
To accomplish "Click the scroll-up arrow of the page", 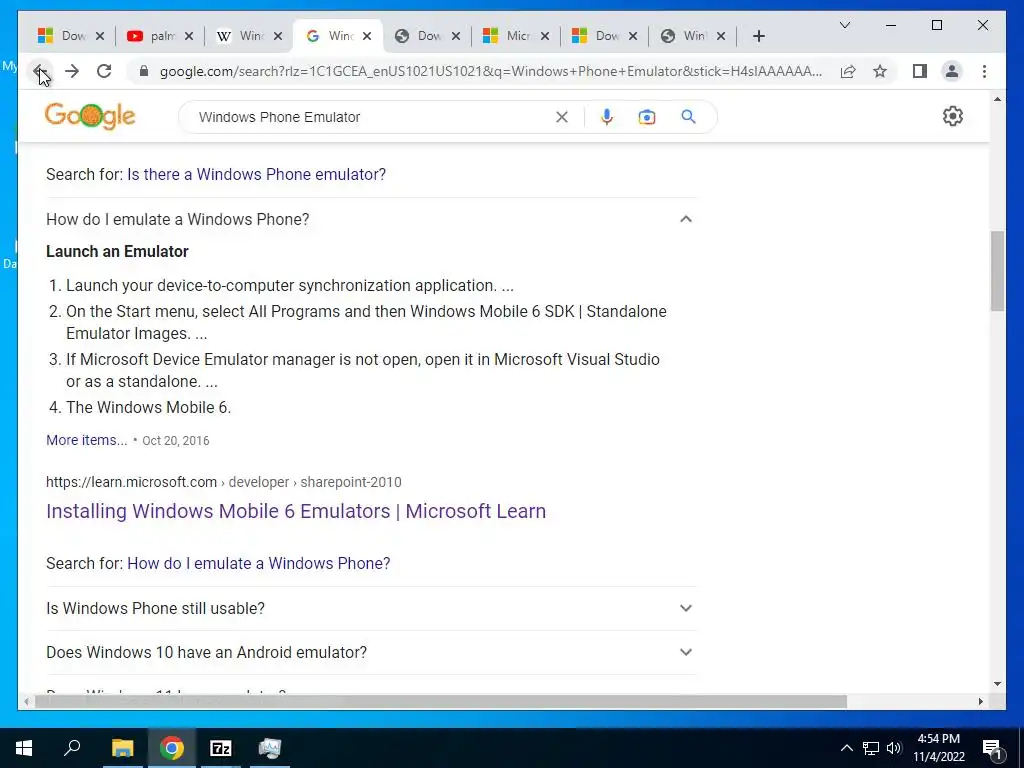I will point(997,99).
